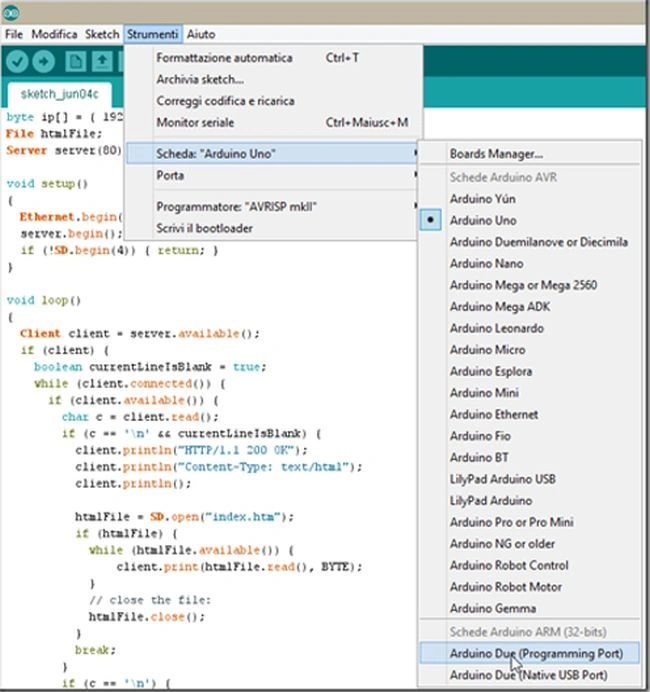The width and height of the screenshot is (650, 692).
Task: Click the "// close the file:" comment
Action: click(x=150, y=600)
